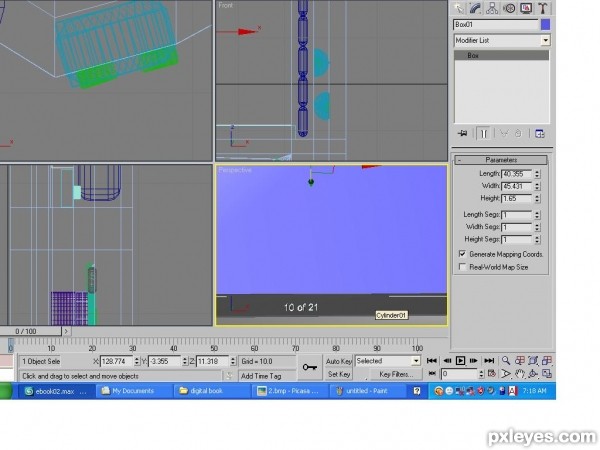Enable Real-World Map Size checkbox
Viewport: 600px width, 450px height.
[x=462, y=267]
